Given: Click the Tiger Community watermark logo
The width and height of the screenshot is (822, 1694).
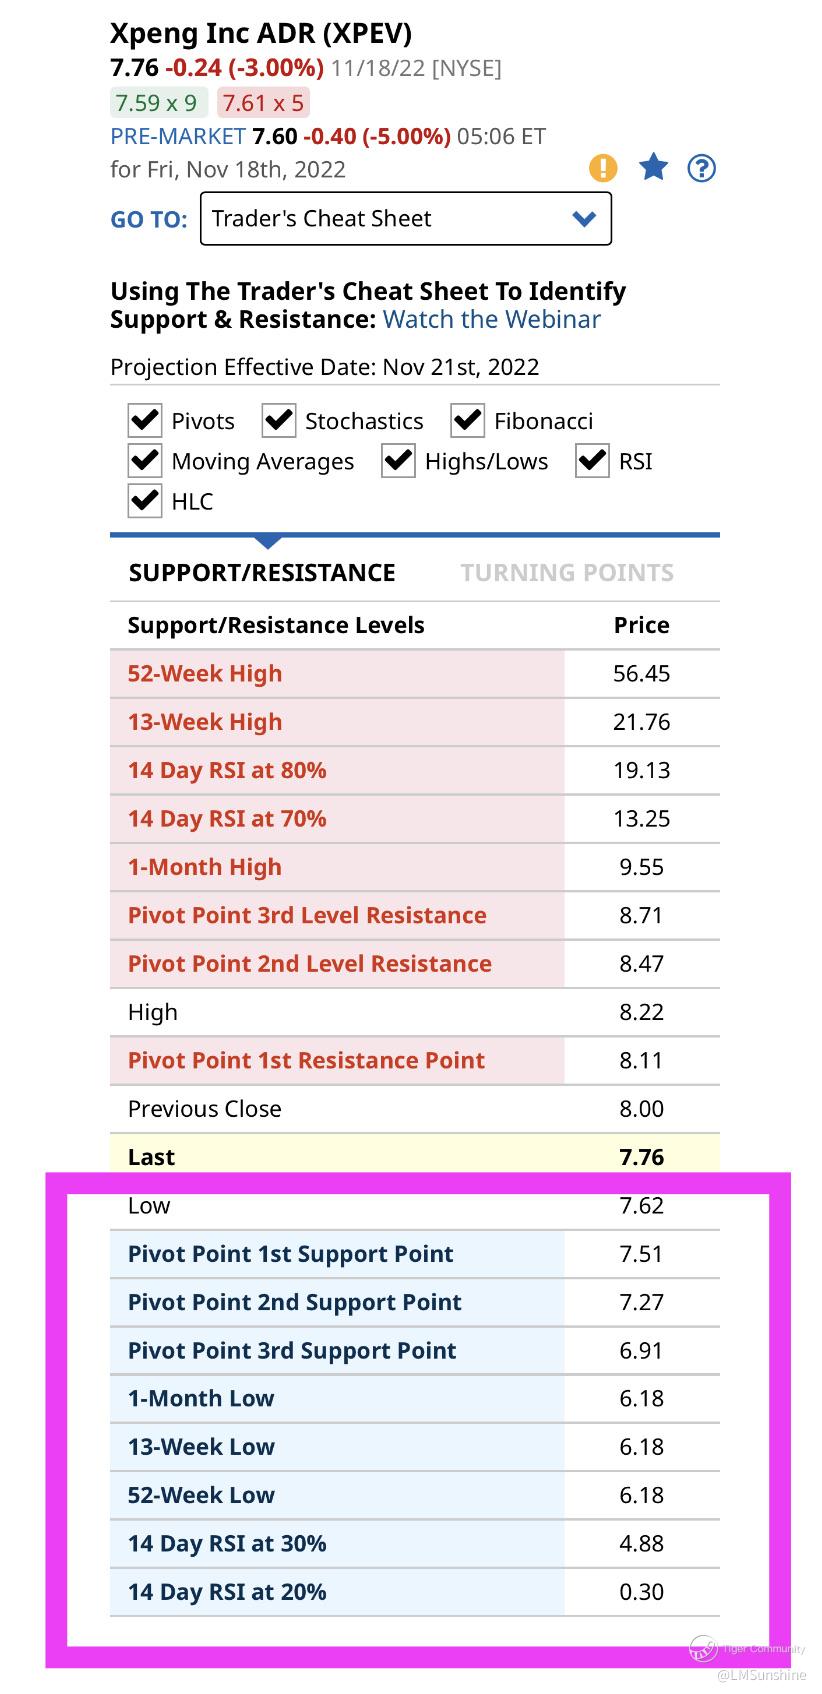Looking at the screenshot, I should coord(704,1647).
